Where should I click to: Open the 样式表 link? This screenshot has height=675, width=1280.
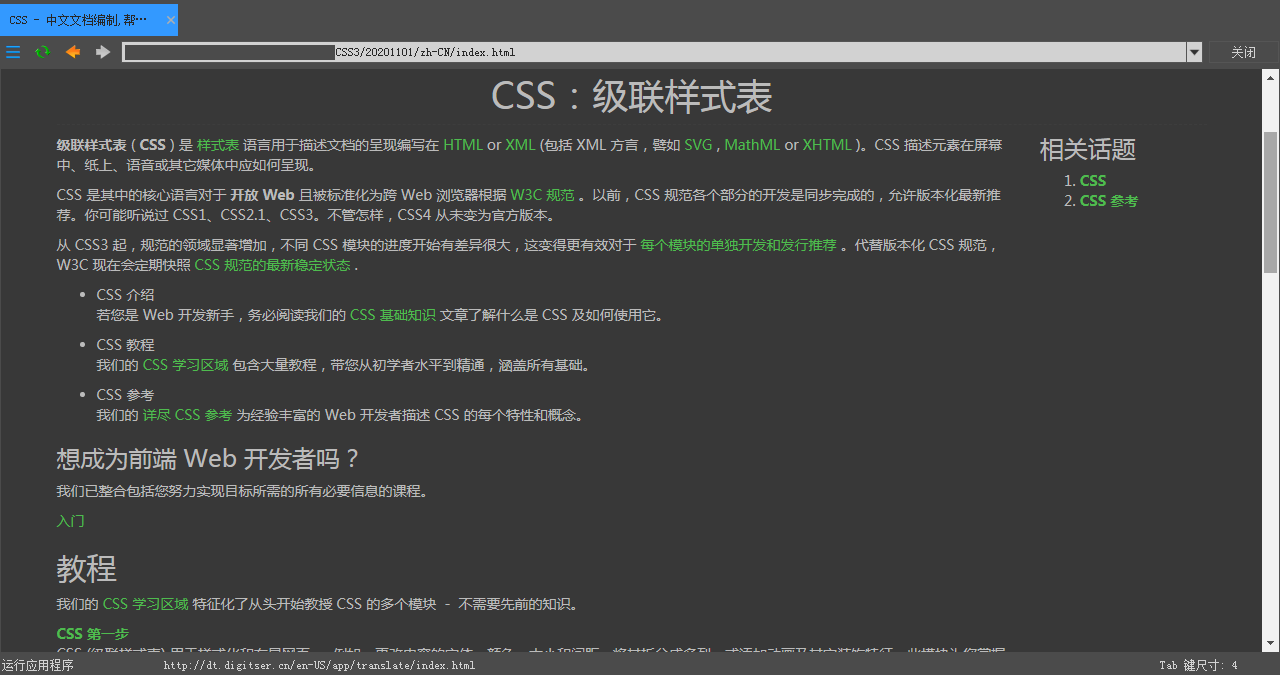tap(217, 144)
